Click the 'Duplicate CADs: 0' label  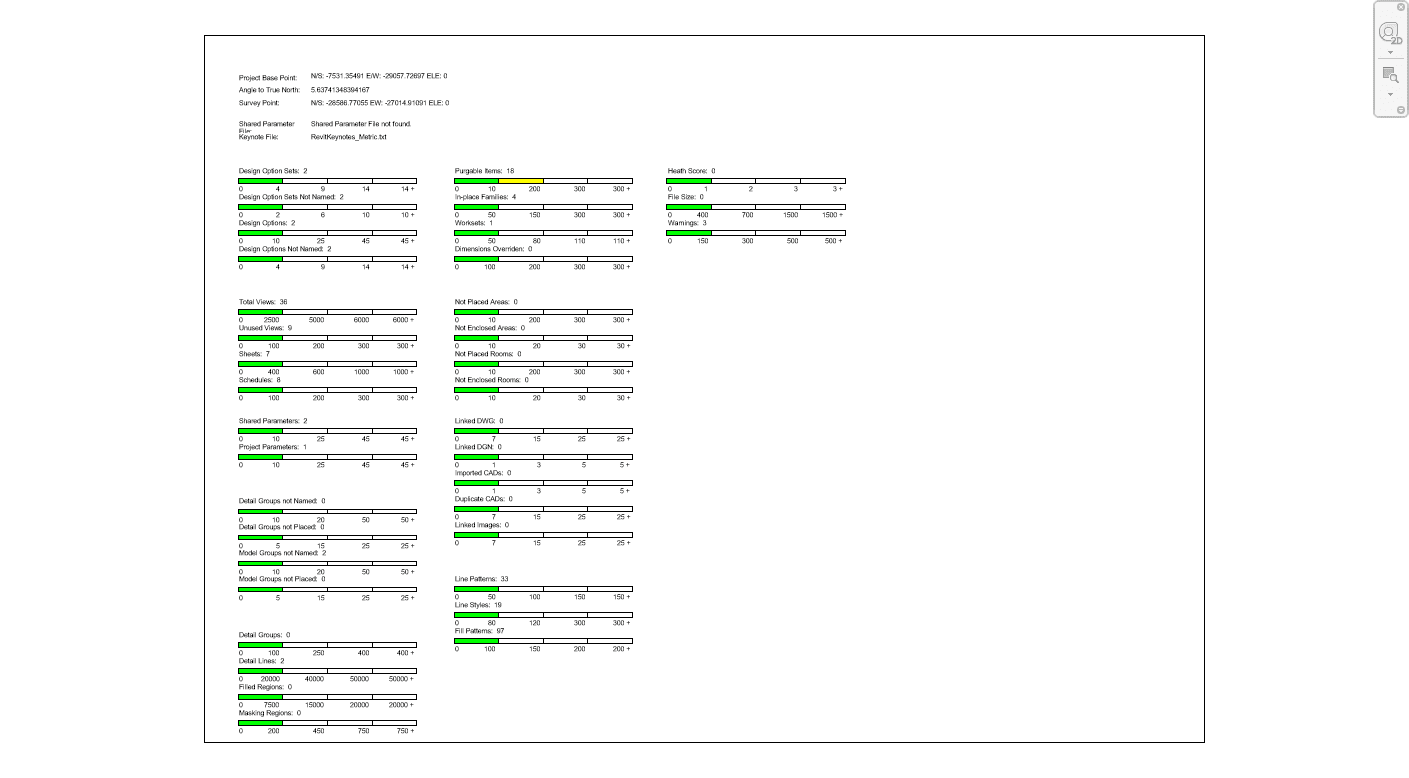click(484, 499)
